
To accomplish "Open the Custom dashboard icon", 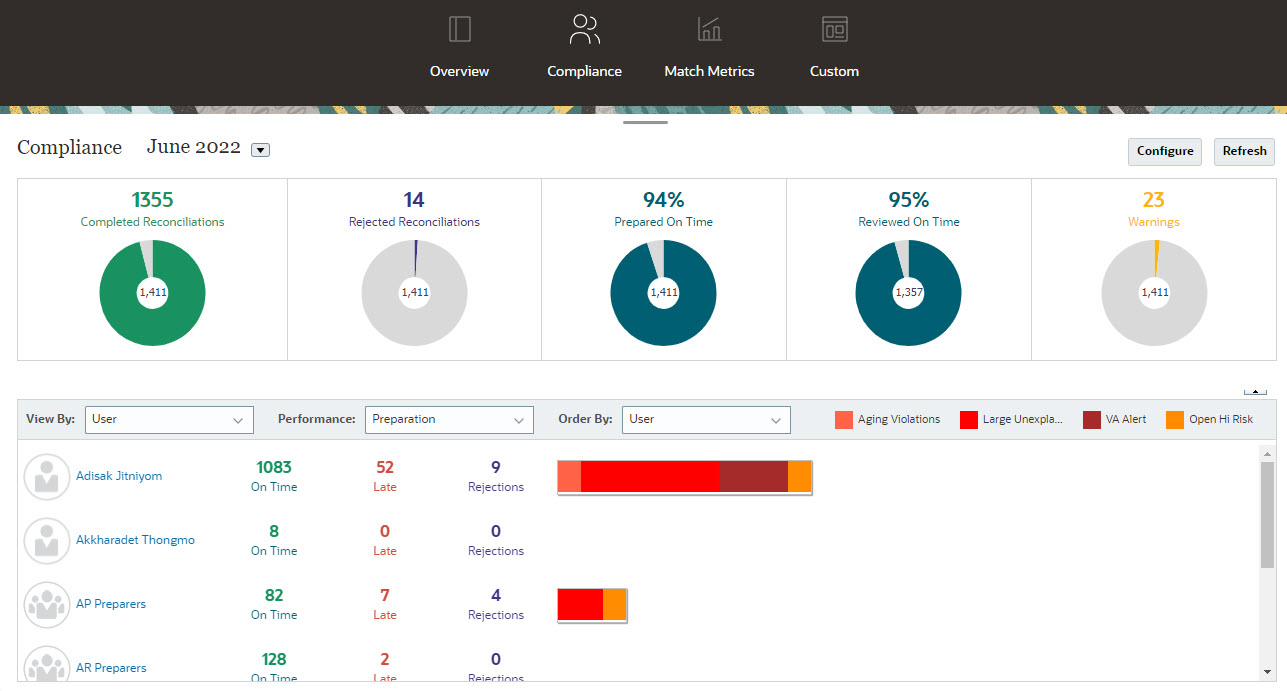I will 834,29.
